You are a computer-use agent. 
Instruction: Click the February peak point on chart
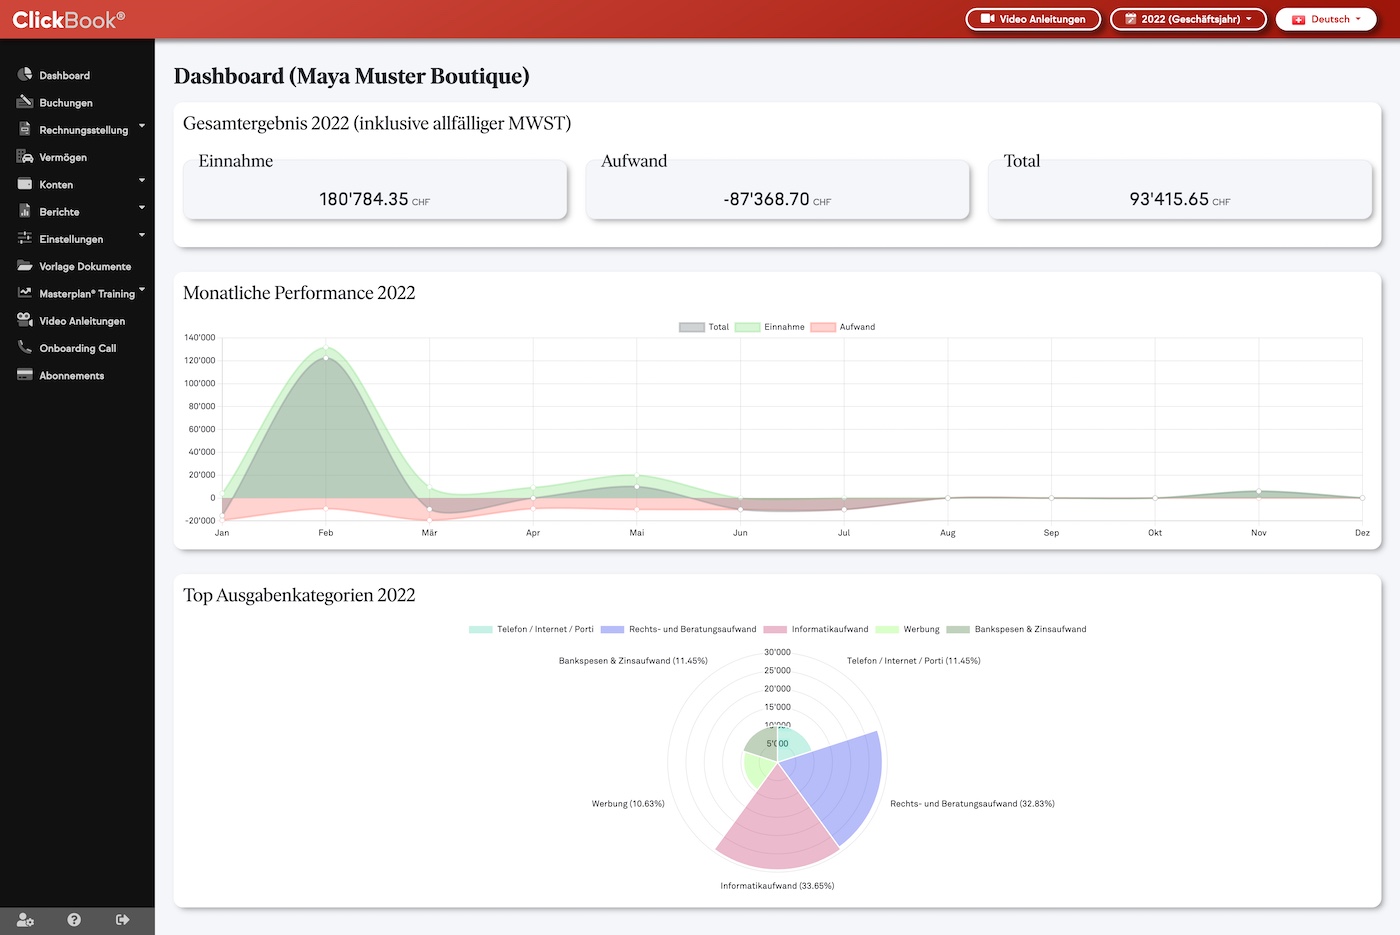(x=326, y=349)
